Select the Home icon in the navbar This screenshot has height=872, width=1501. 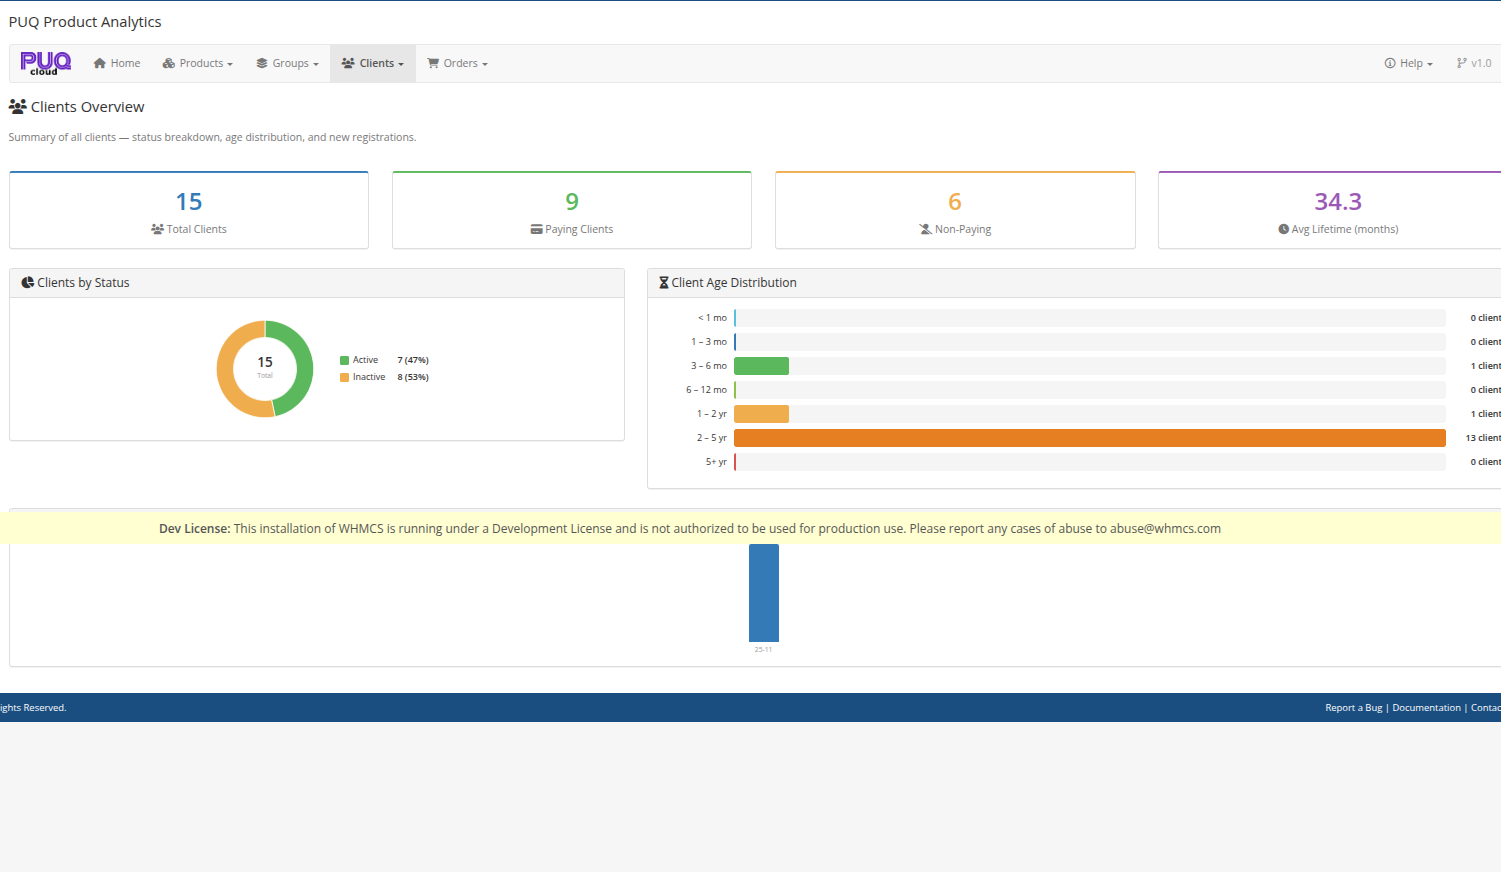coord(99,63)
